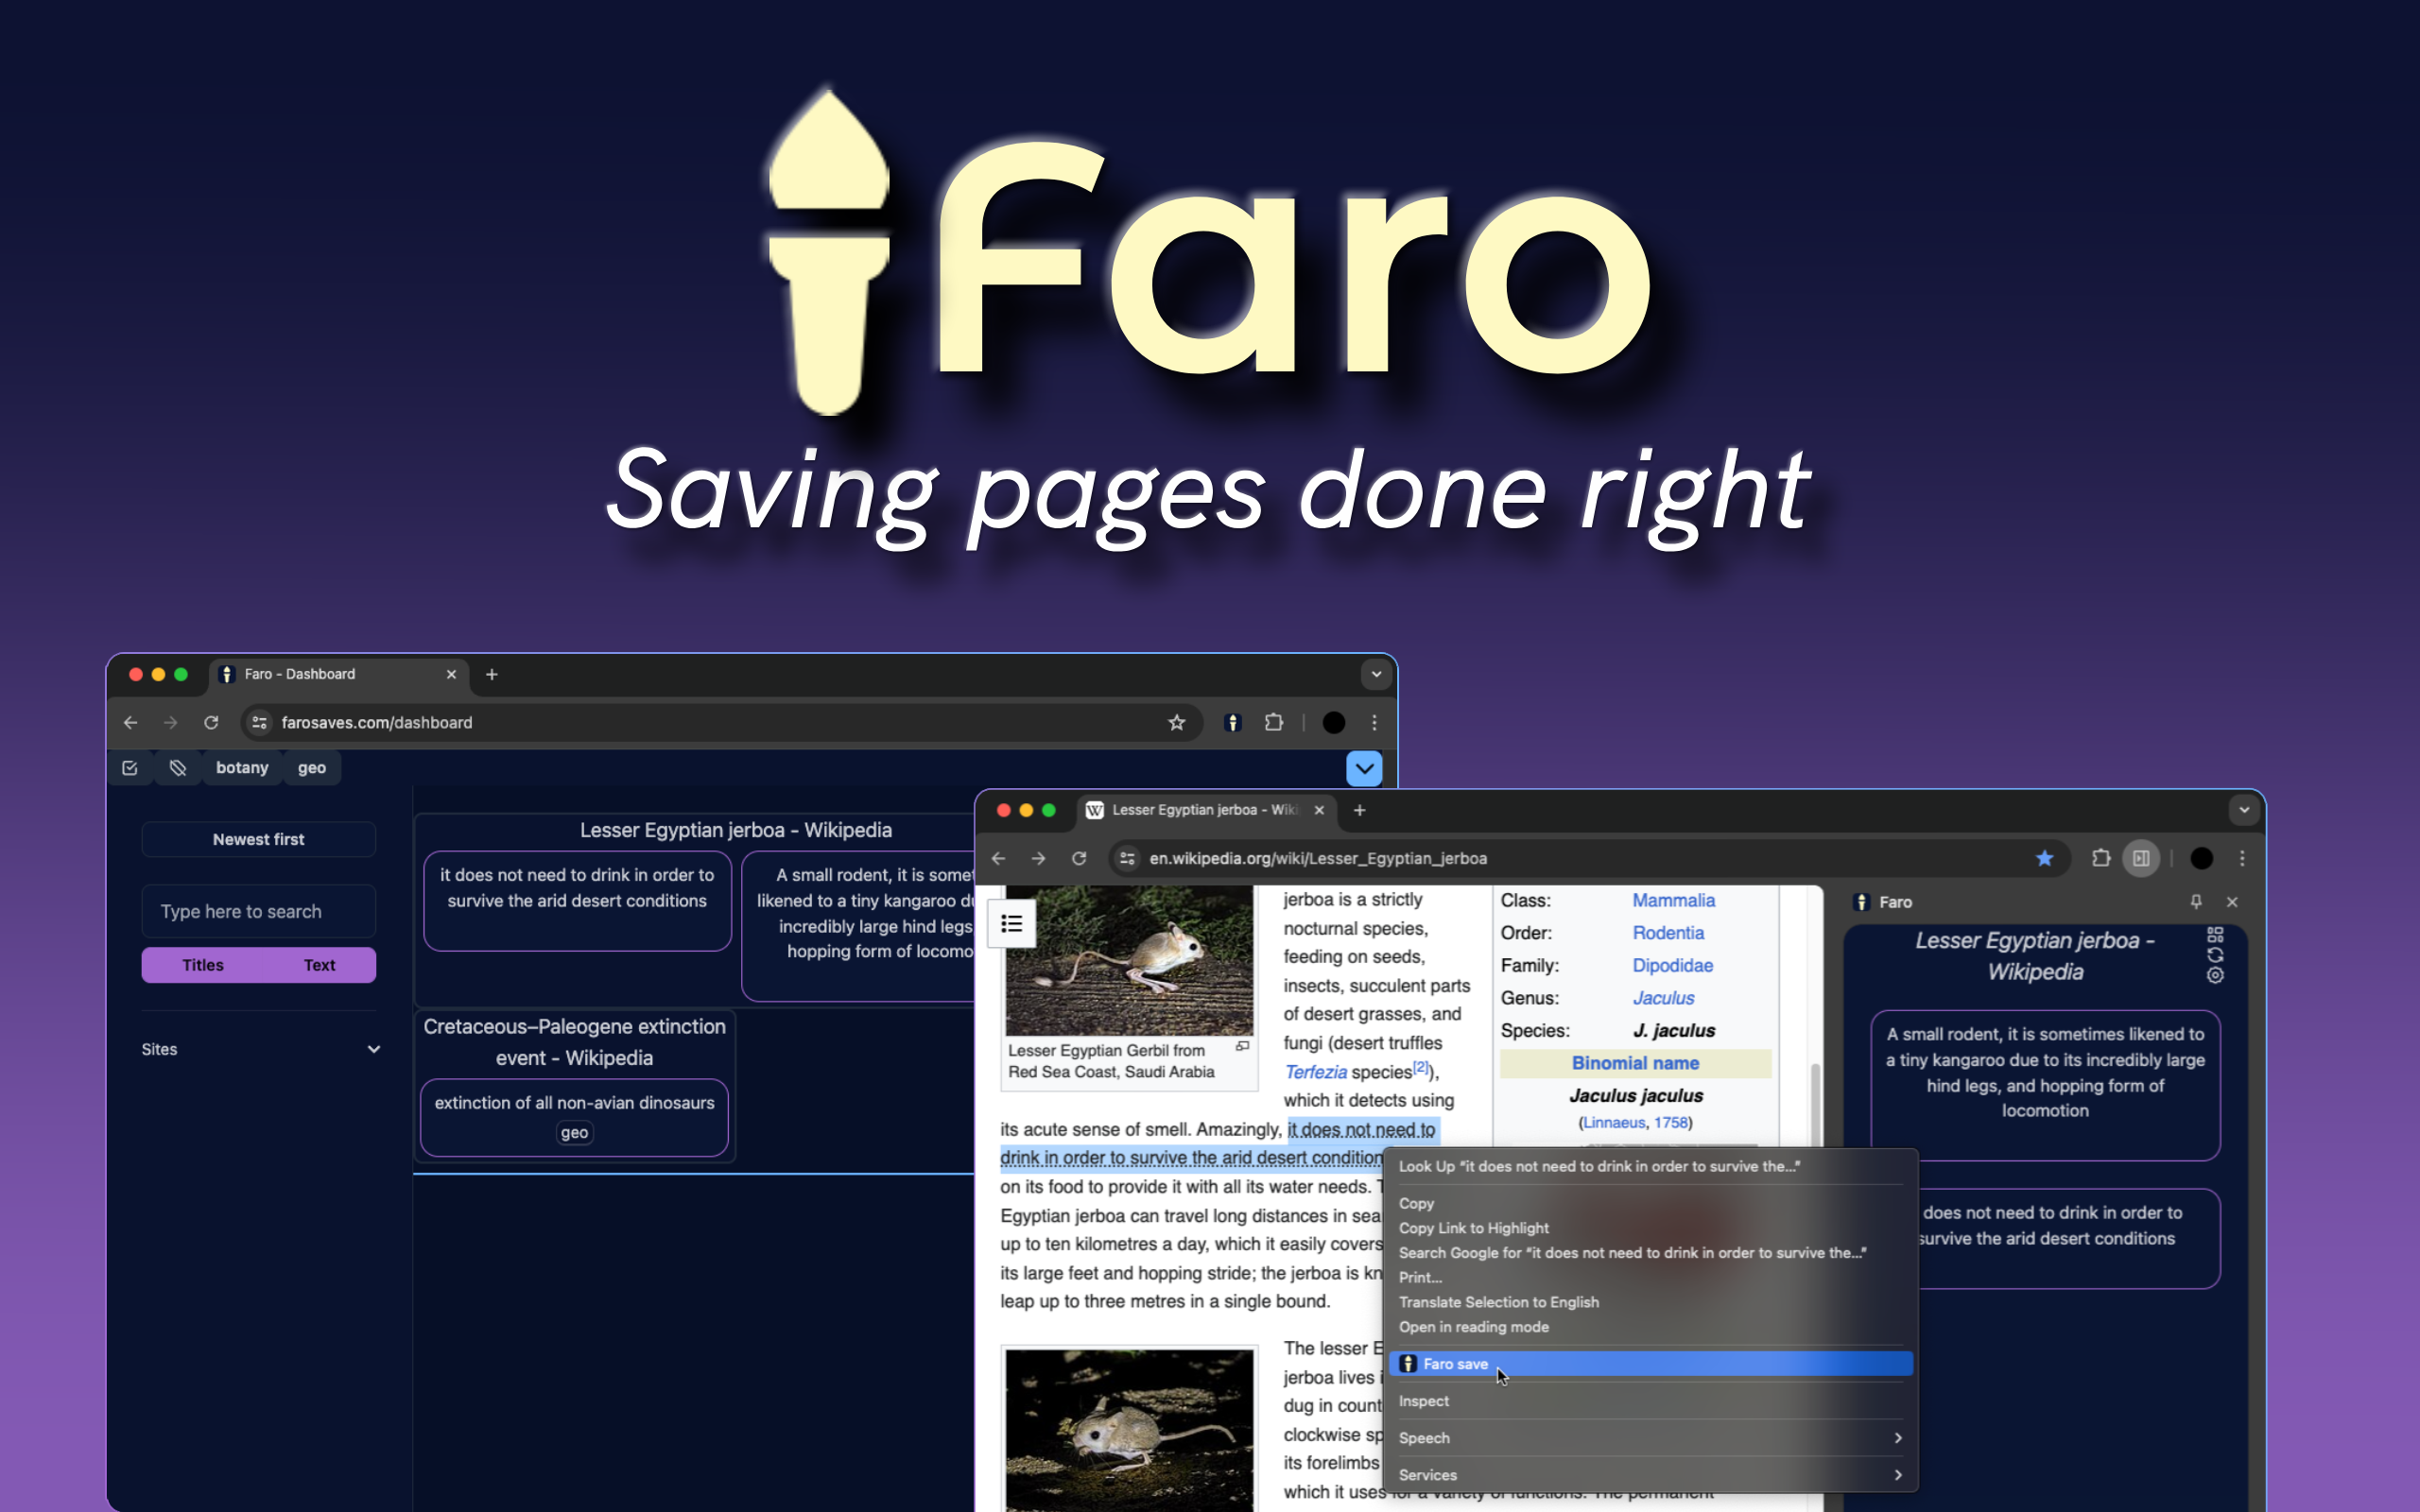Screen dimensions: 2420x1512
Task: Select Translate Selection to English
Action: click(1650, 1302)
